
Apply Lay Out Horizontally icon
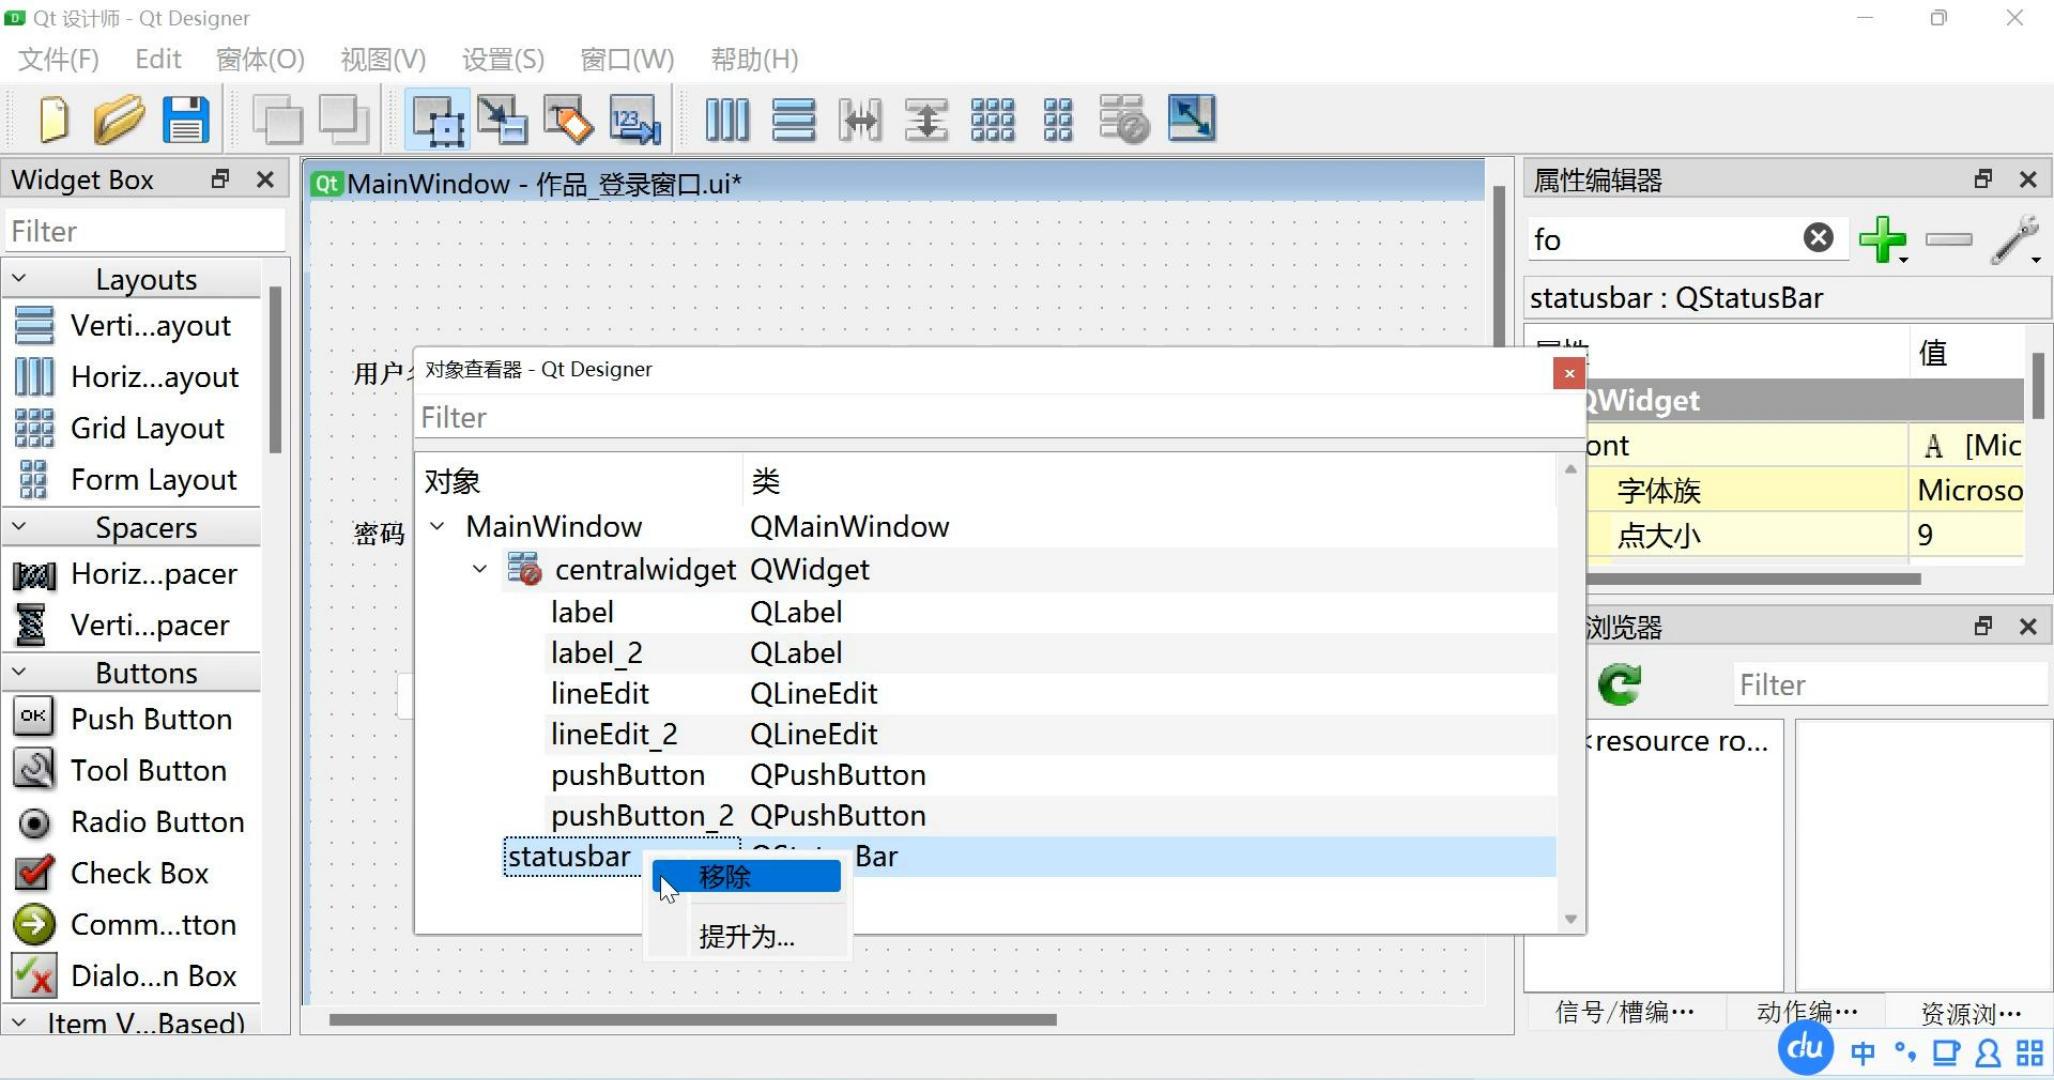pos(727,120)
